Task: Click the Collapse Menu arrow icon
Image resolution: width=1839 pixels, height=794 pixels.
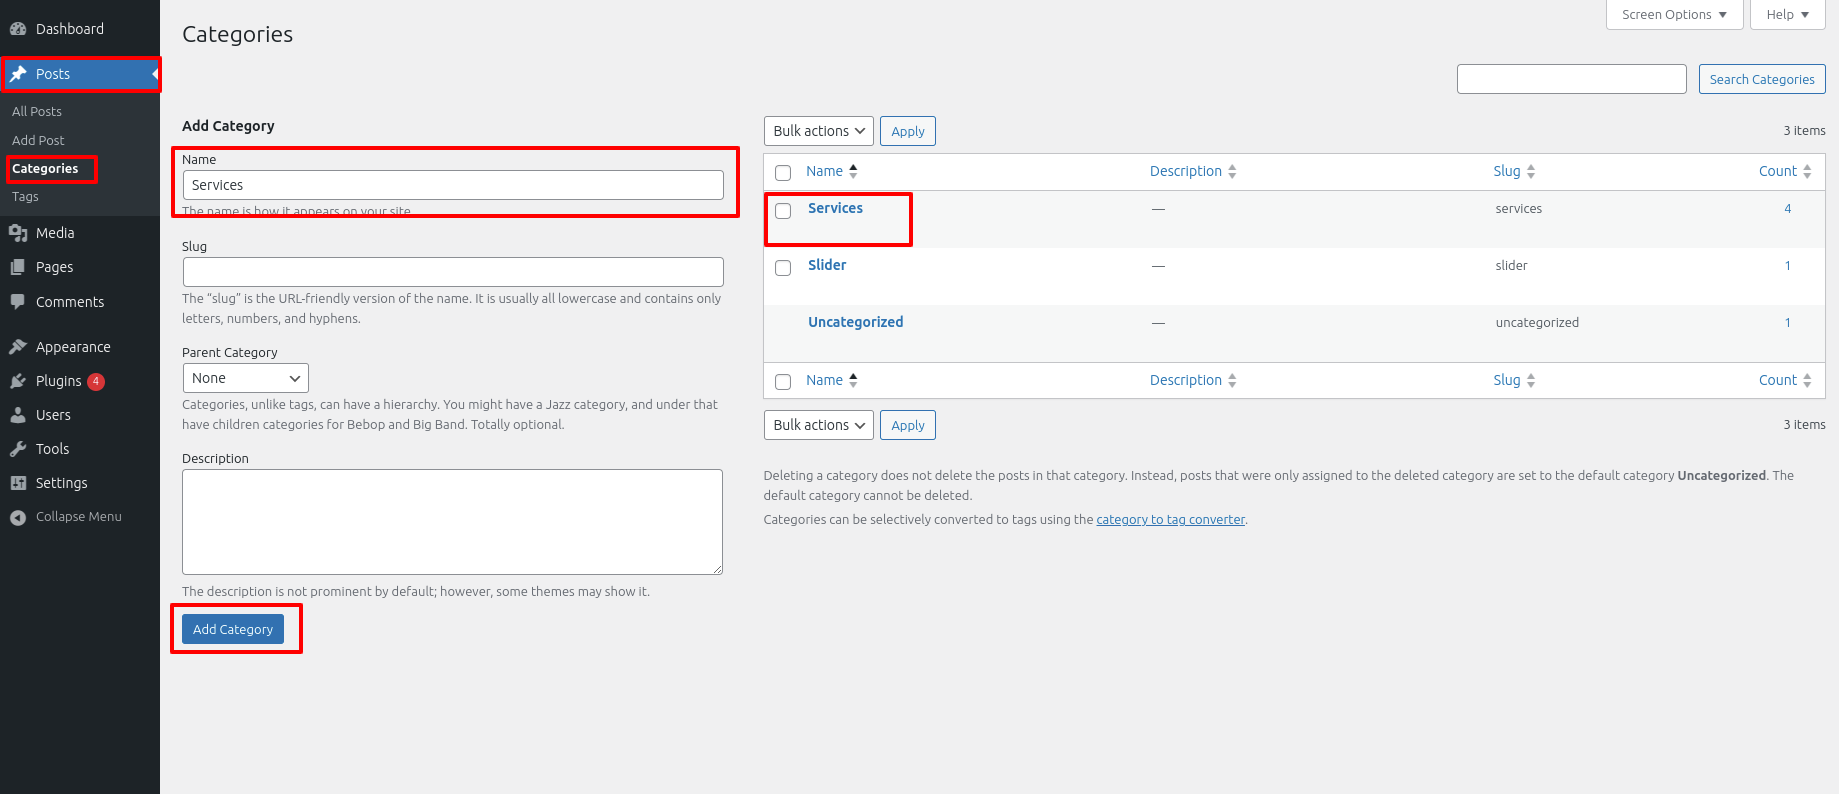Action: point(18,517)
